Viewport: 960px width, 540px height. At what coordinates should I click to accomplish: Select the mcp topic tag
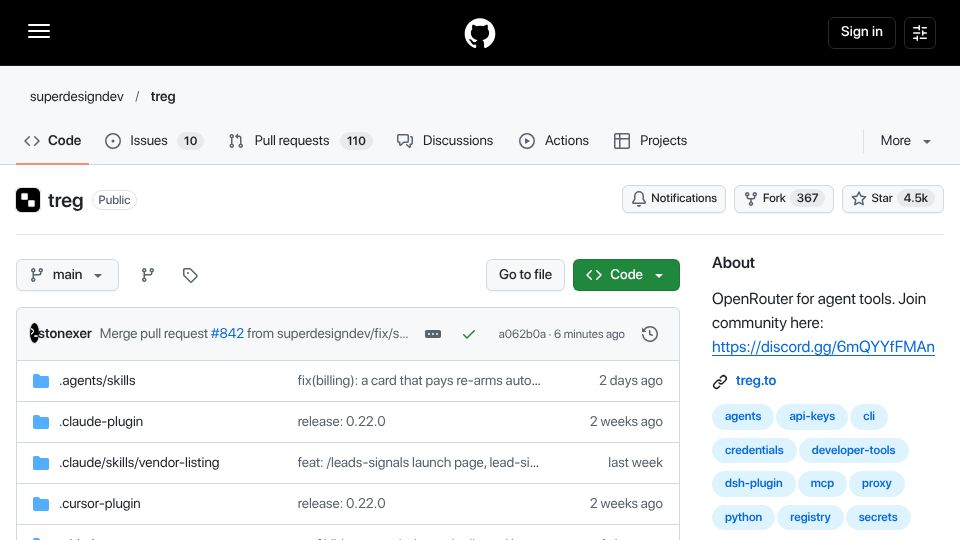tap(822, 483)
